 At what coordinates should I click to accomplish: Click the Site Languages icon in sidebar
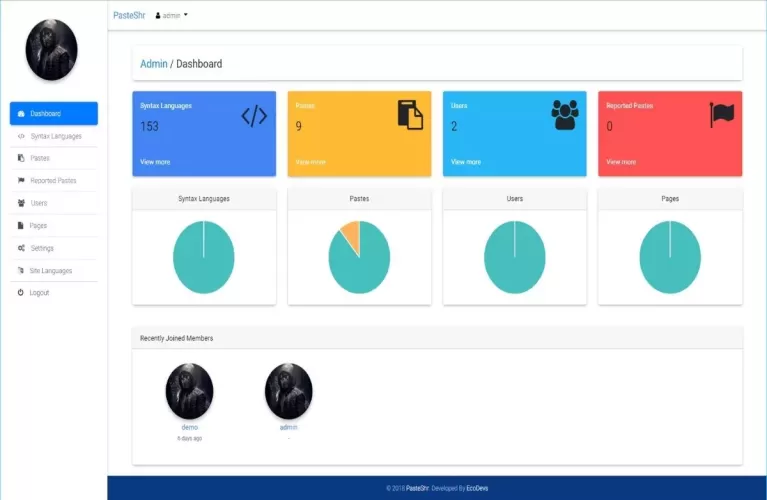[22, 271]
